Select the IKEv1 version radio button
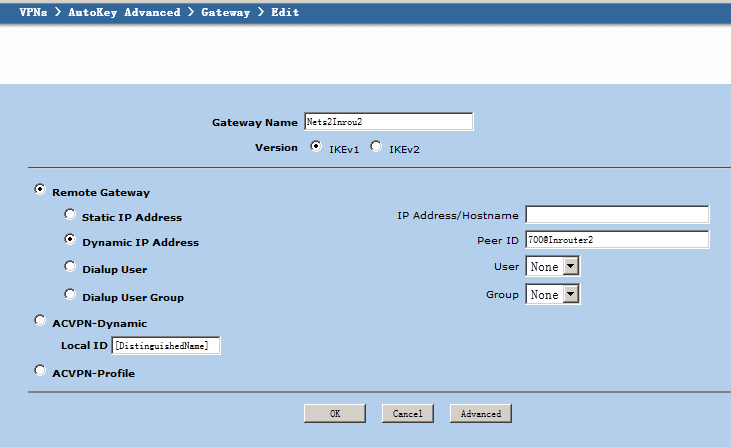 pos(316,147)
